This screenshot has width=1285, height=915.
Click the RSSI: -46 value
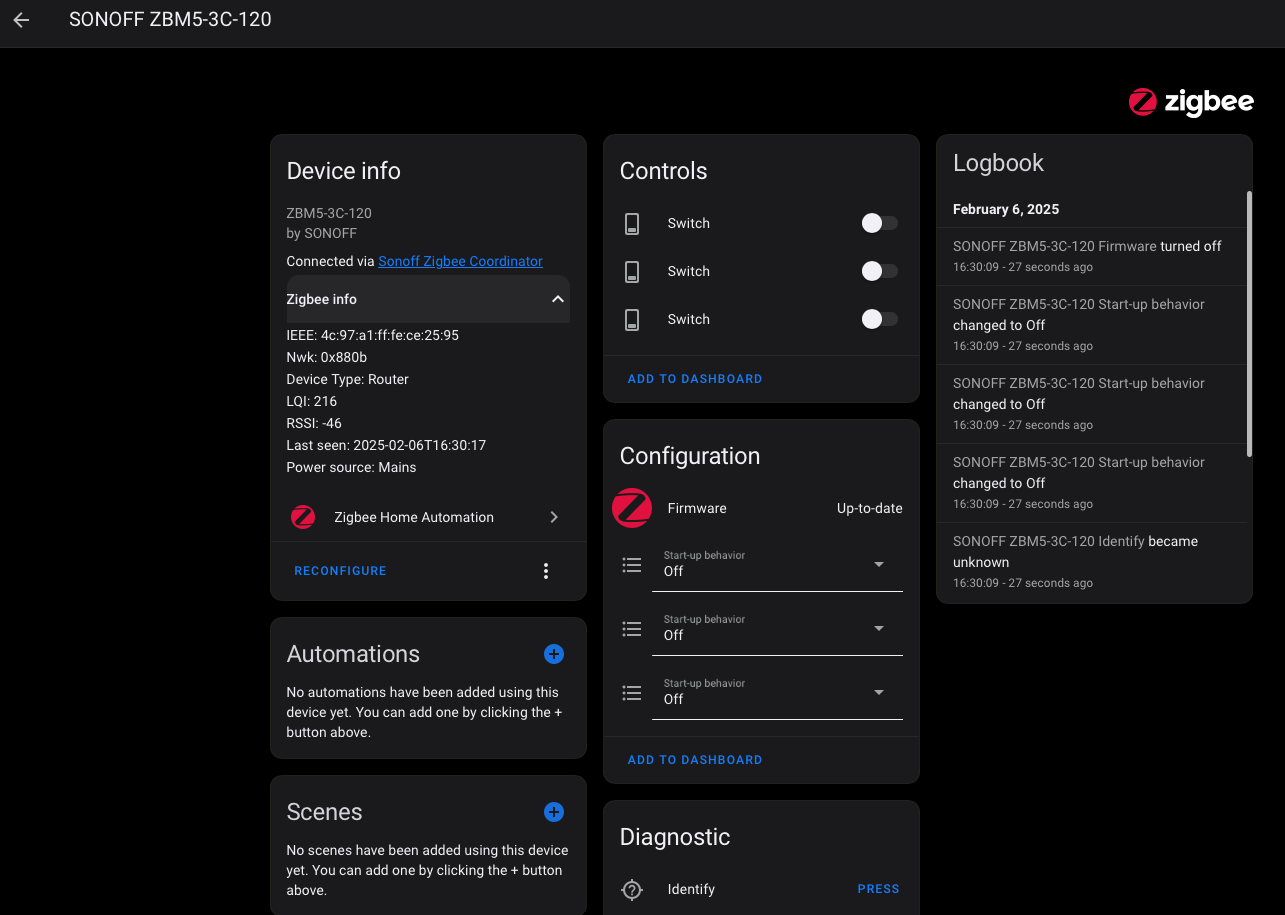click(314, 423)
